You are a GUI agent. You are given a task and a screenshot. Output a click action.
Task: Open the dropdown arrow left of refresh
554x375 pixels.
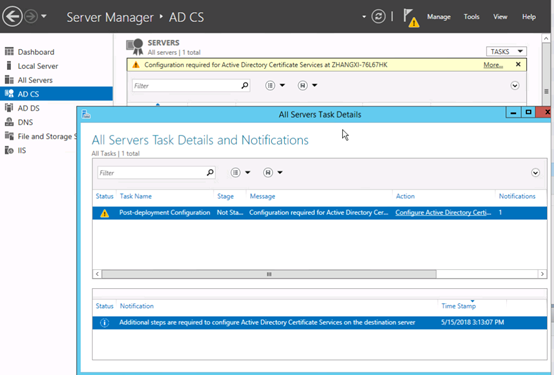364,16
